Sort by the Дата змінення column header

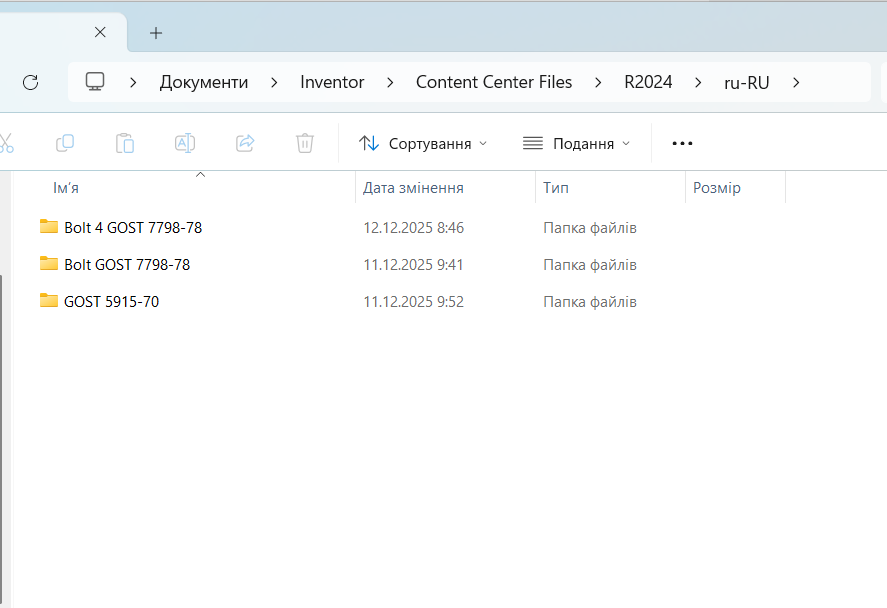click(x=413, y=188)
